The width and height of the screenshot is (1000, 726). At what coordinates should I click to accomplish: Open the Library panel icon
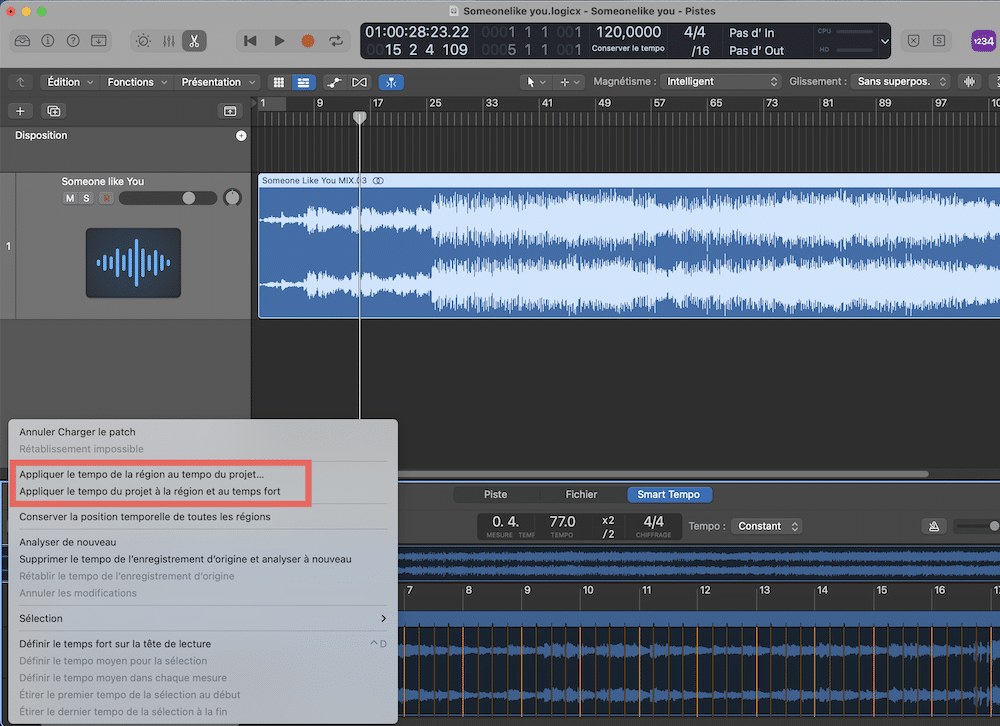tap(22, 41)
